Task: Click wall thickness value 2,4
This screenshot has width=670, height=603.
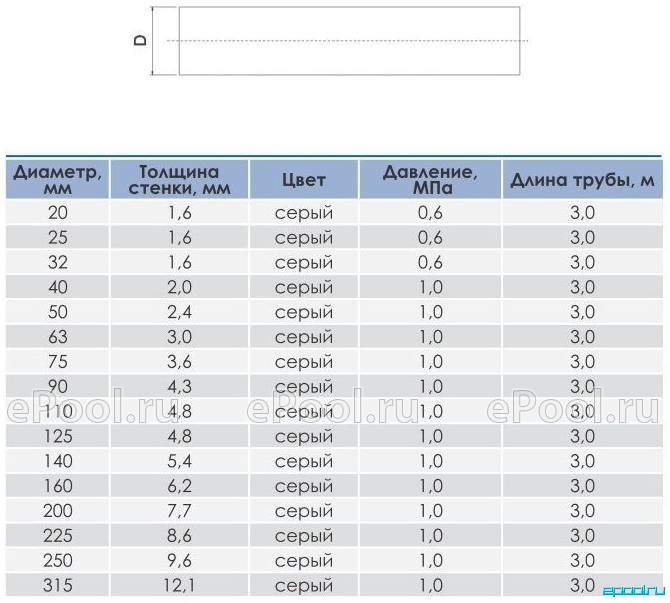Action: tap(179, 312)
